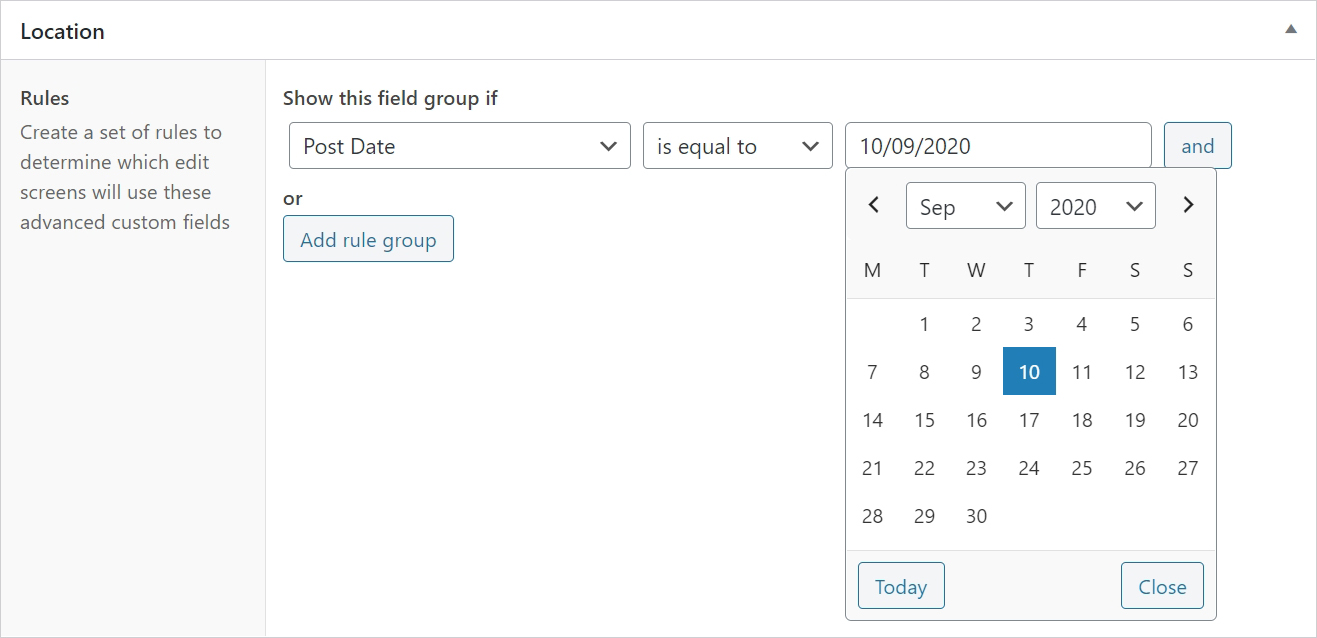The image size is (1317, 638).
Task: Close the date picker
Action: click(x=1162, y=587)
